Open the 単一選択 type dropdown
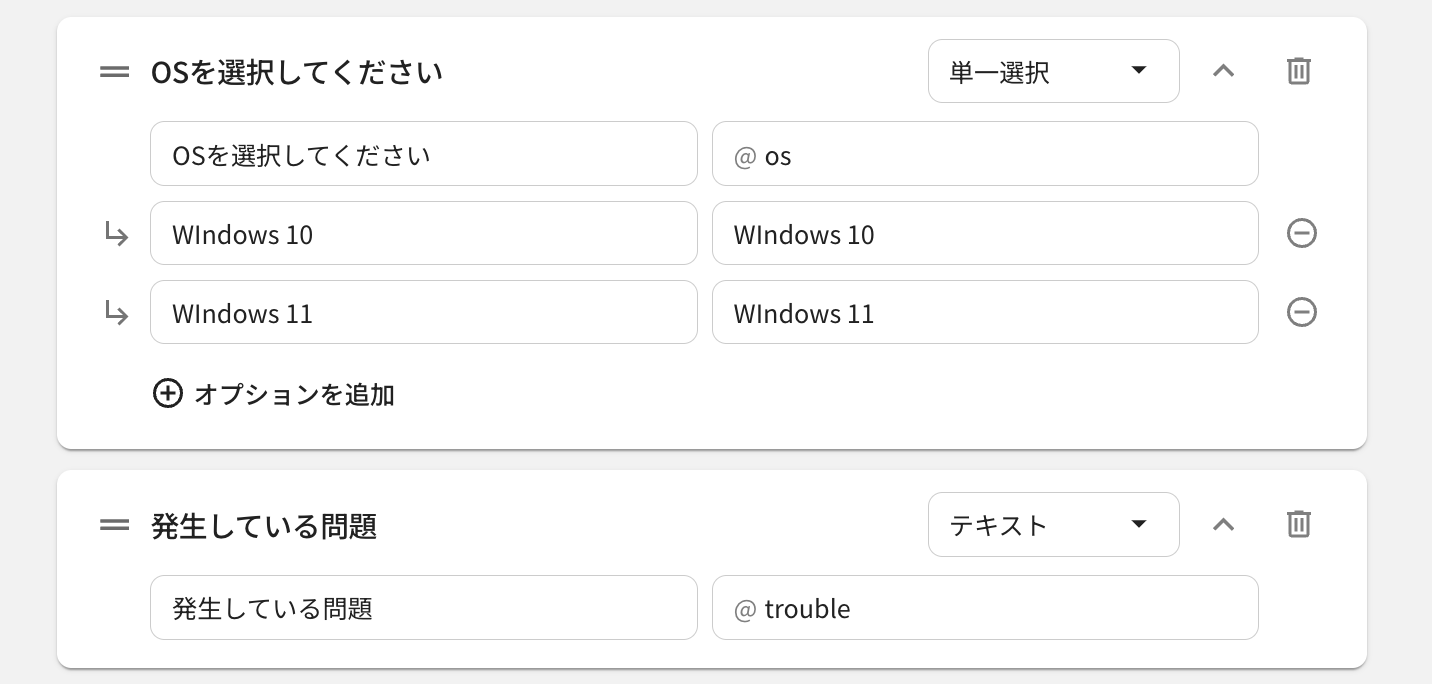 tap(1053, 71)
